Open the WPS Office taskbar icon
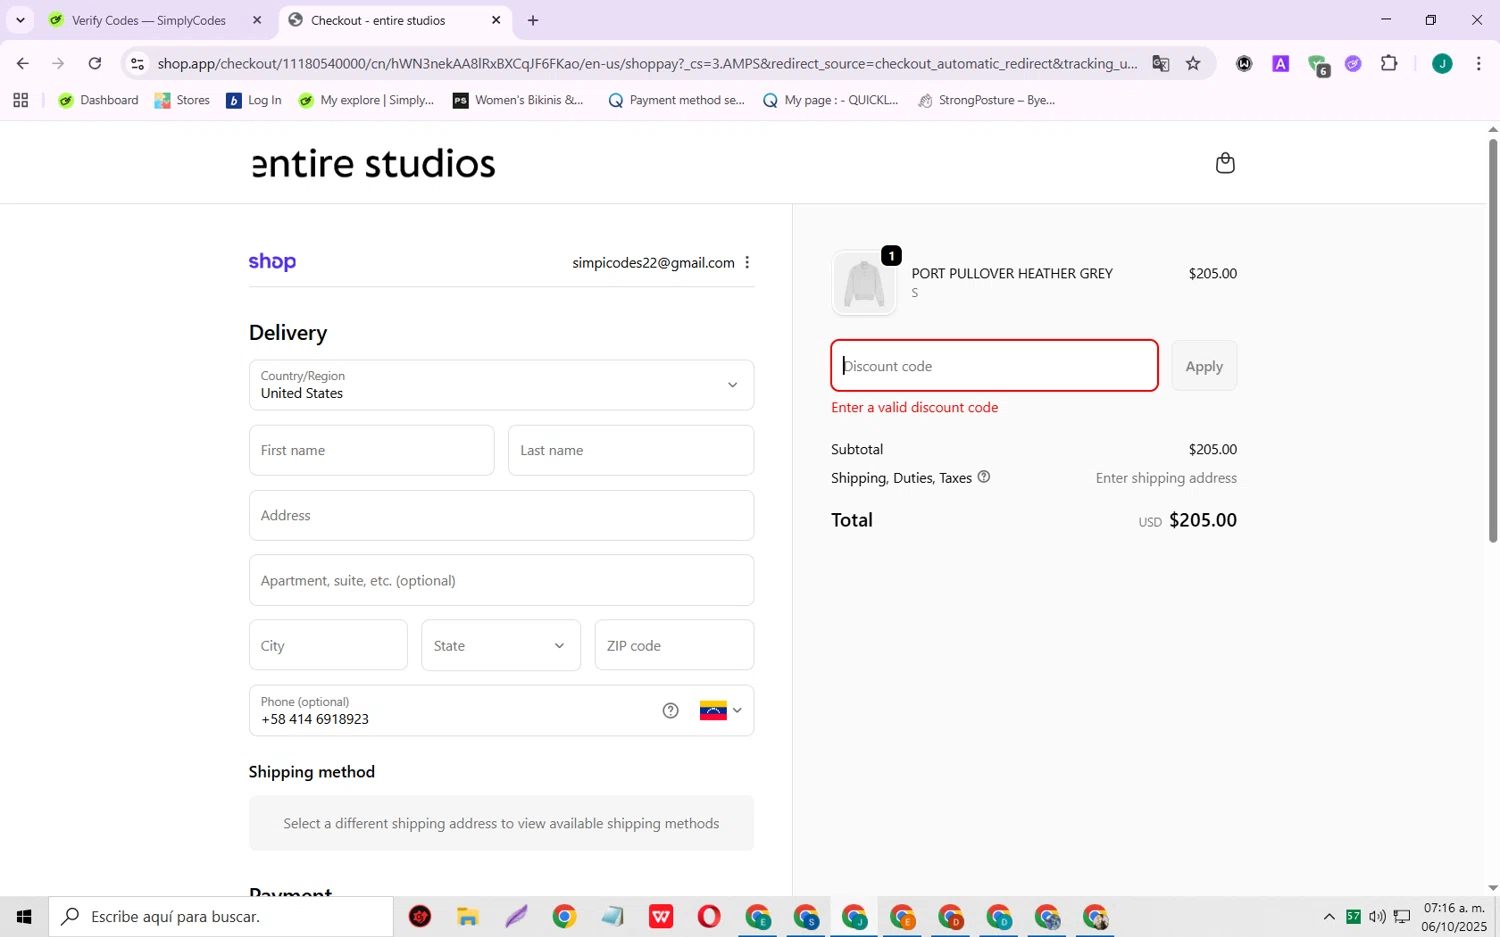 661,916
